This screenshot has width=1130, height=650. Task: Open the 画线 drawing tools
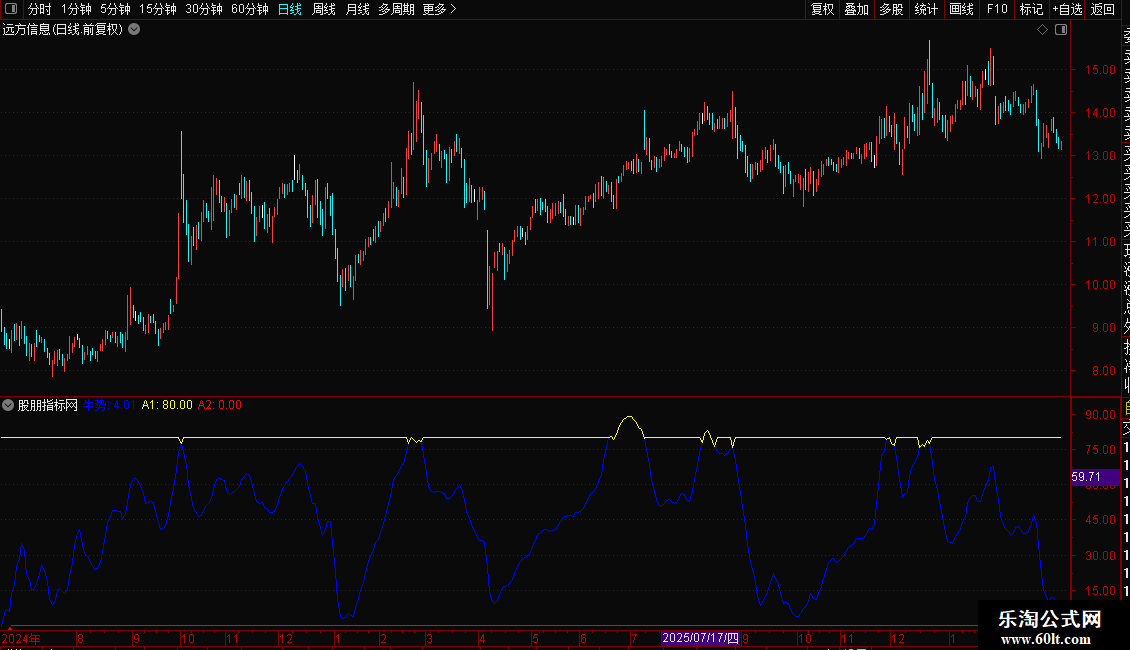(x=961, y=9)
